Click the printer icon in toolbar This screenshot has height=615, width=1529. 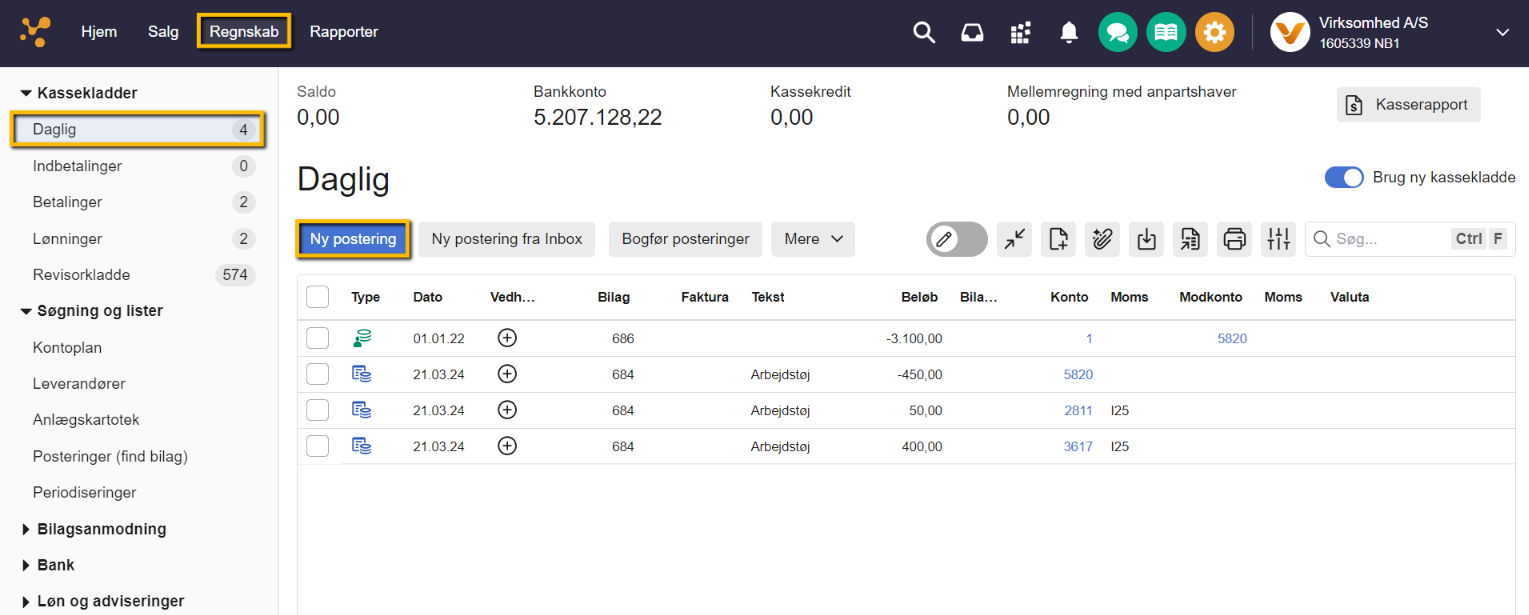(1235, 239)
